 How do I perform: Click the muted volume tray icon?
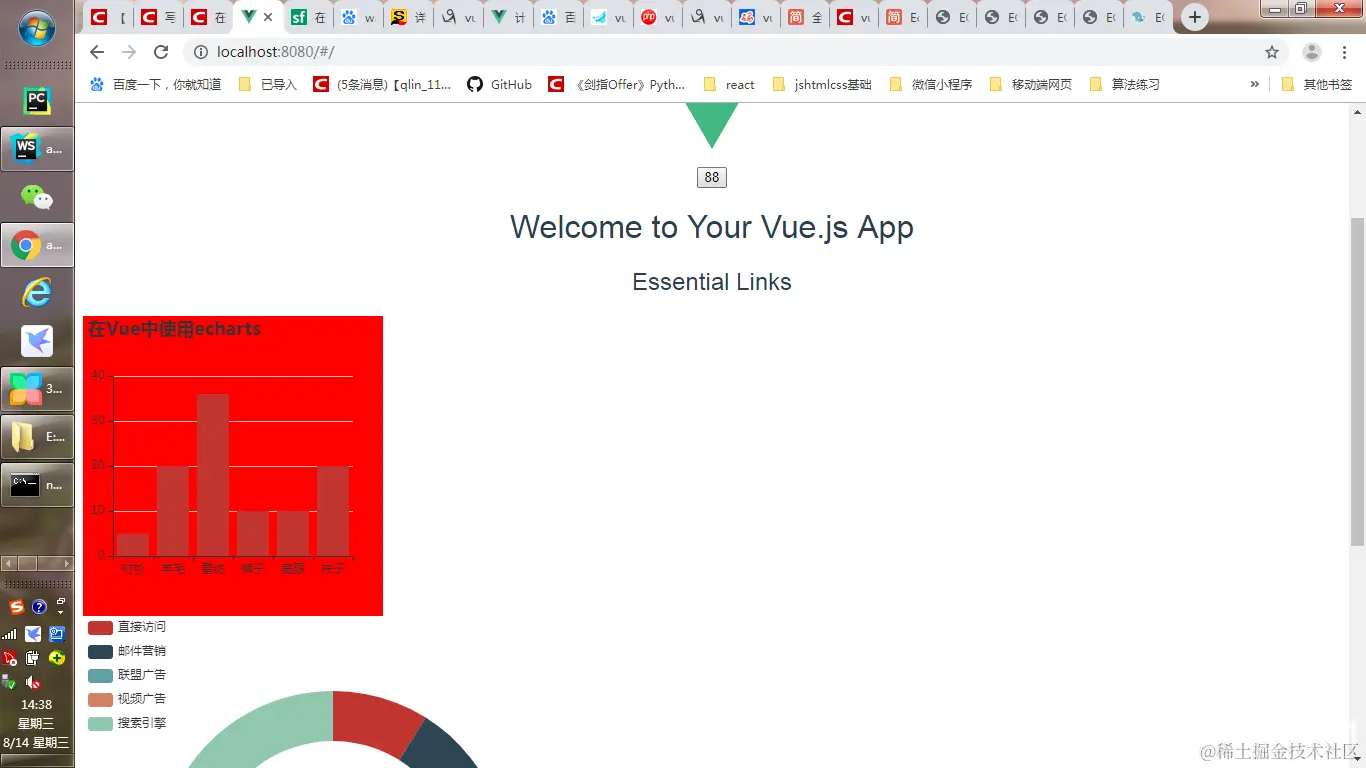[x=33, y=682]
